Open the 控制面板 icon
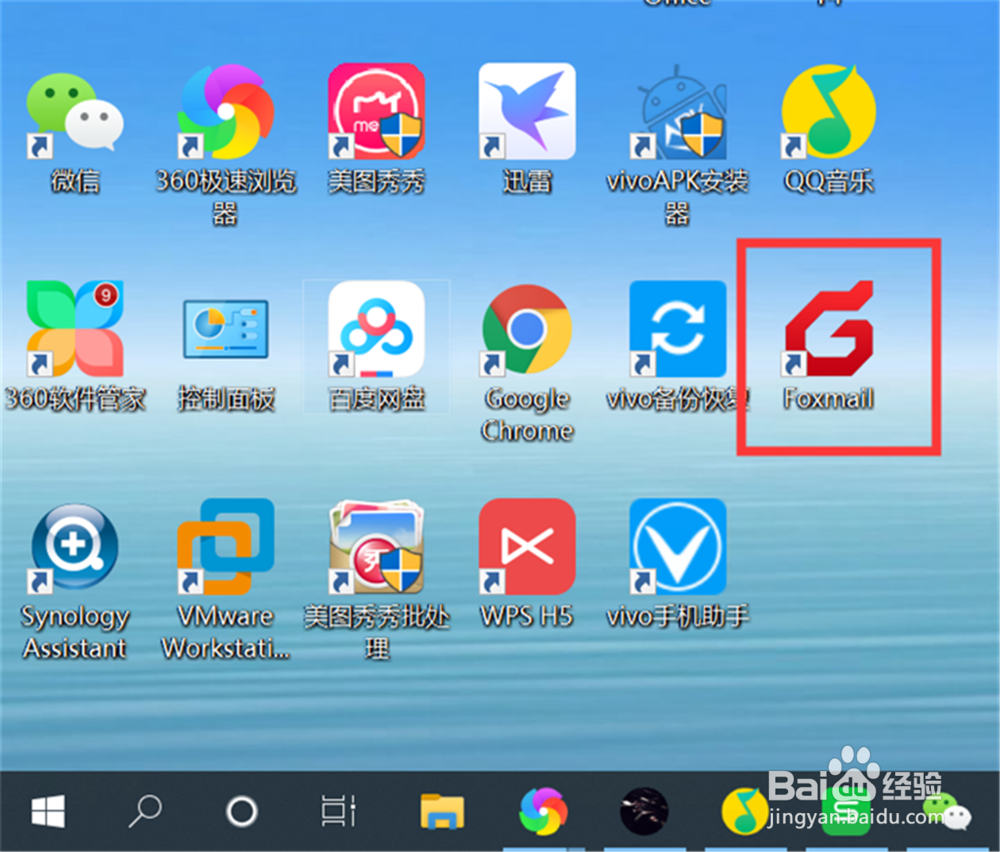Viewport: 1000px width, 852px height. click(226, 329)
